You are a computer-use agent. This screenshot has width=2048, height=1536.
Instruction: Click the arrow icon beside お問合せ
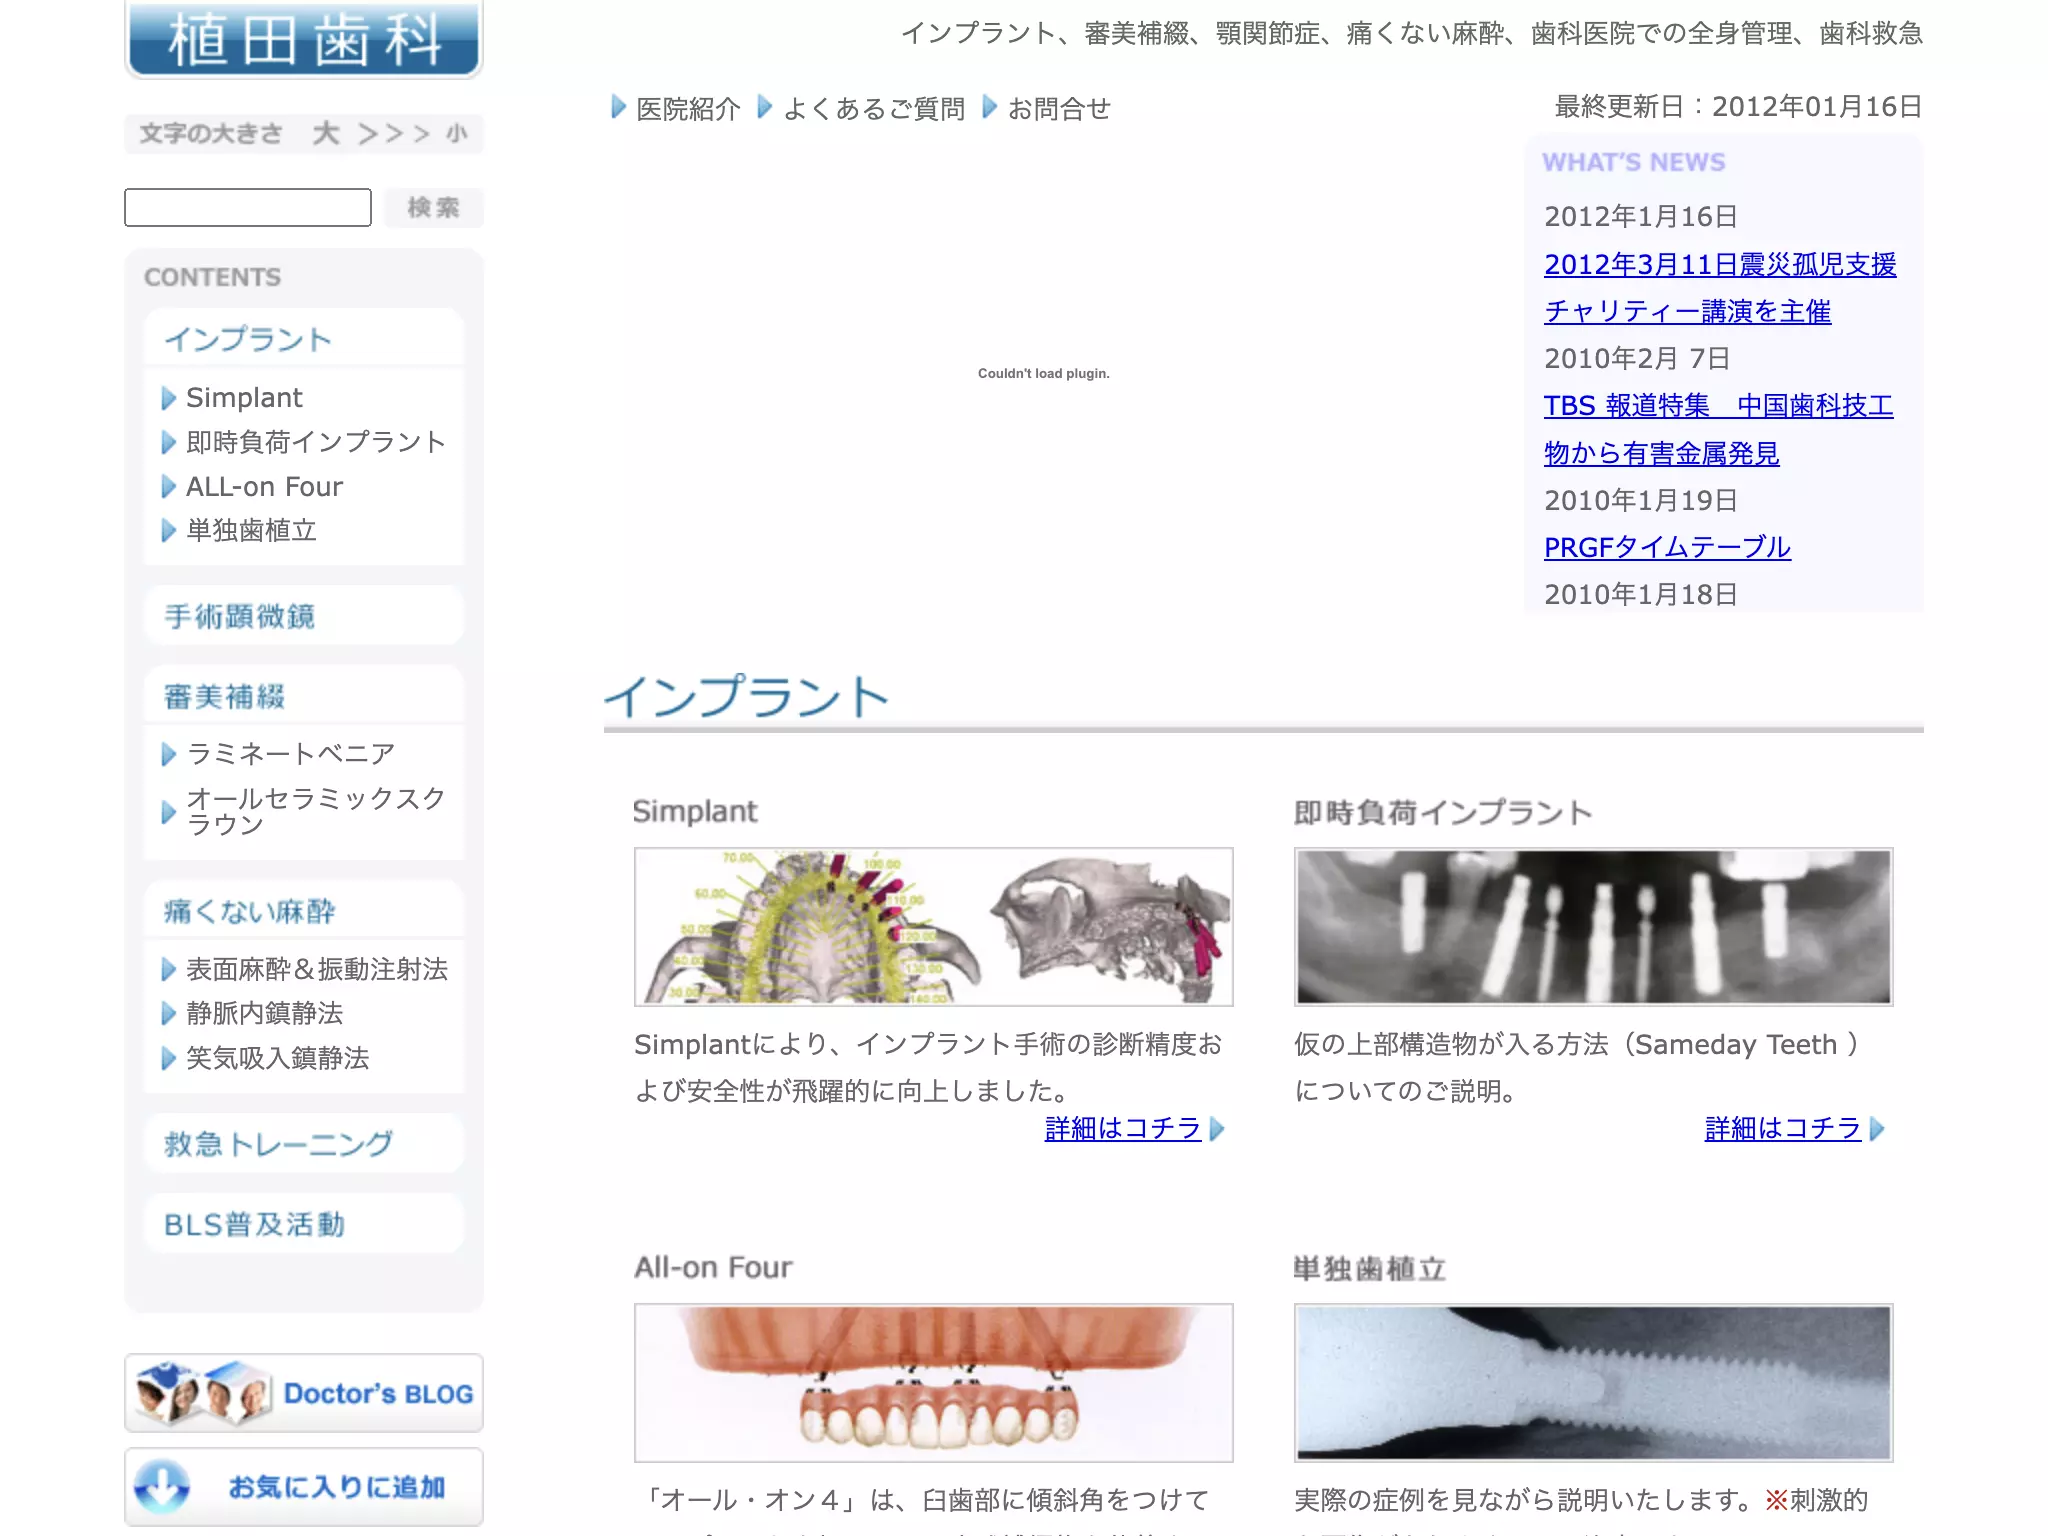(990, 107)
